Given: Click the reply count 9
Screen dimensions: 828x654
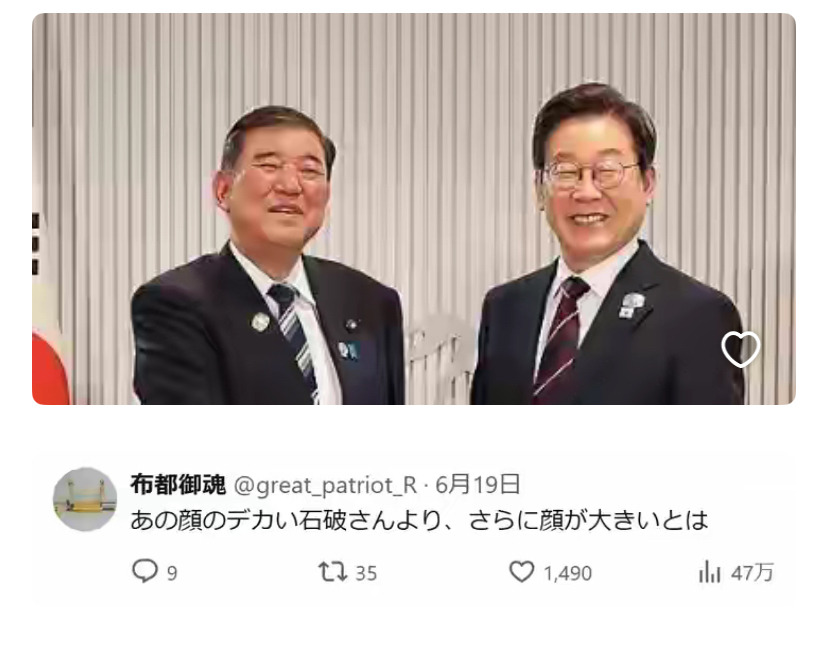Looking at the screenshot, I should pos(172,574).
